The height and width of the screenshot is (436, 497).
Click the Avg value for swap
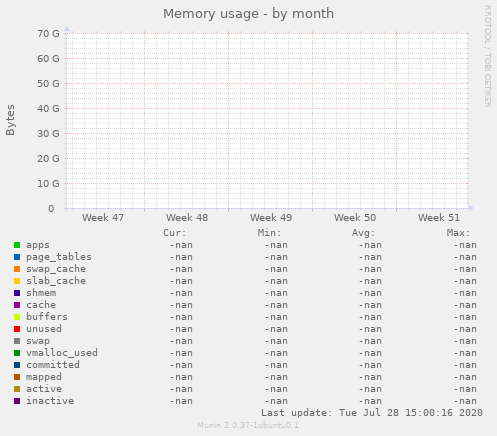370,341
